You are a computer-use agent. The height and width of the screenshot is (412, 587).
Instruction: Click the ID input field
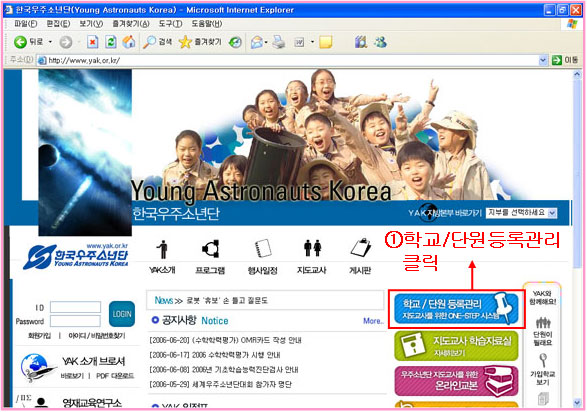76,307
